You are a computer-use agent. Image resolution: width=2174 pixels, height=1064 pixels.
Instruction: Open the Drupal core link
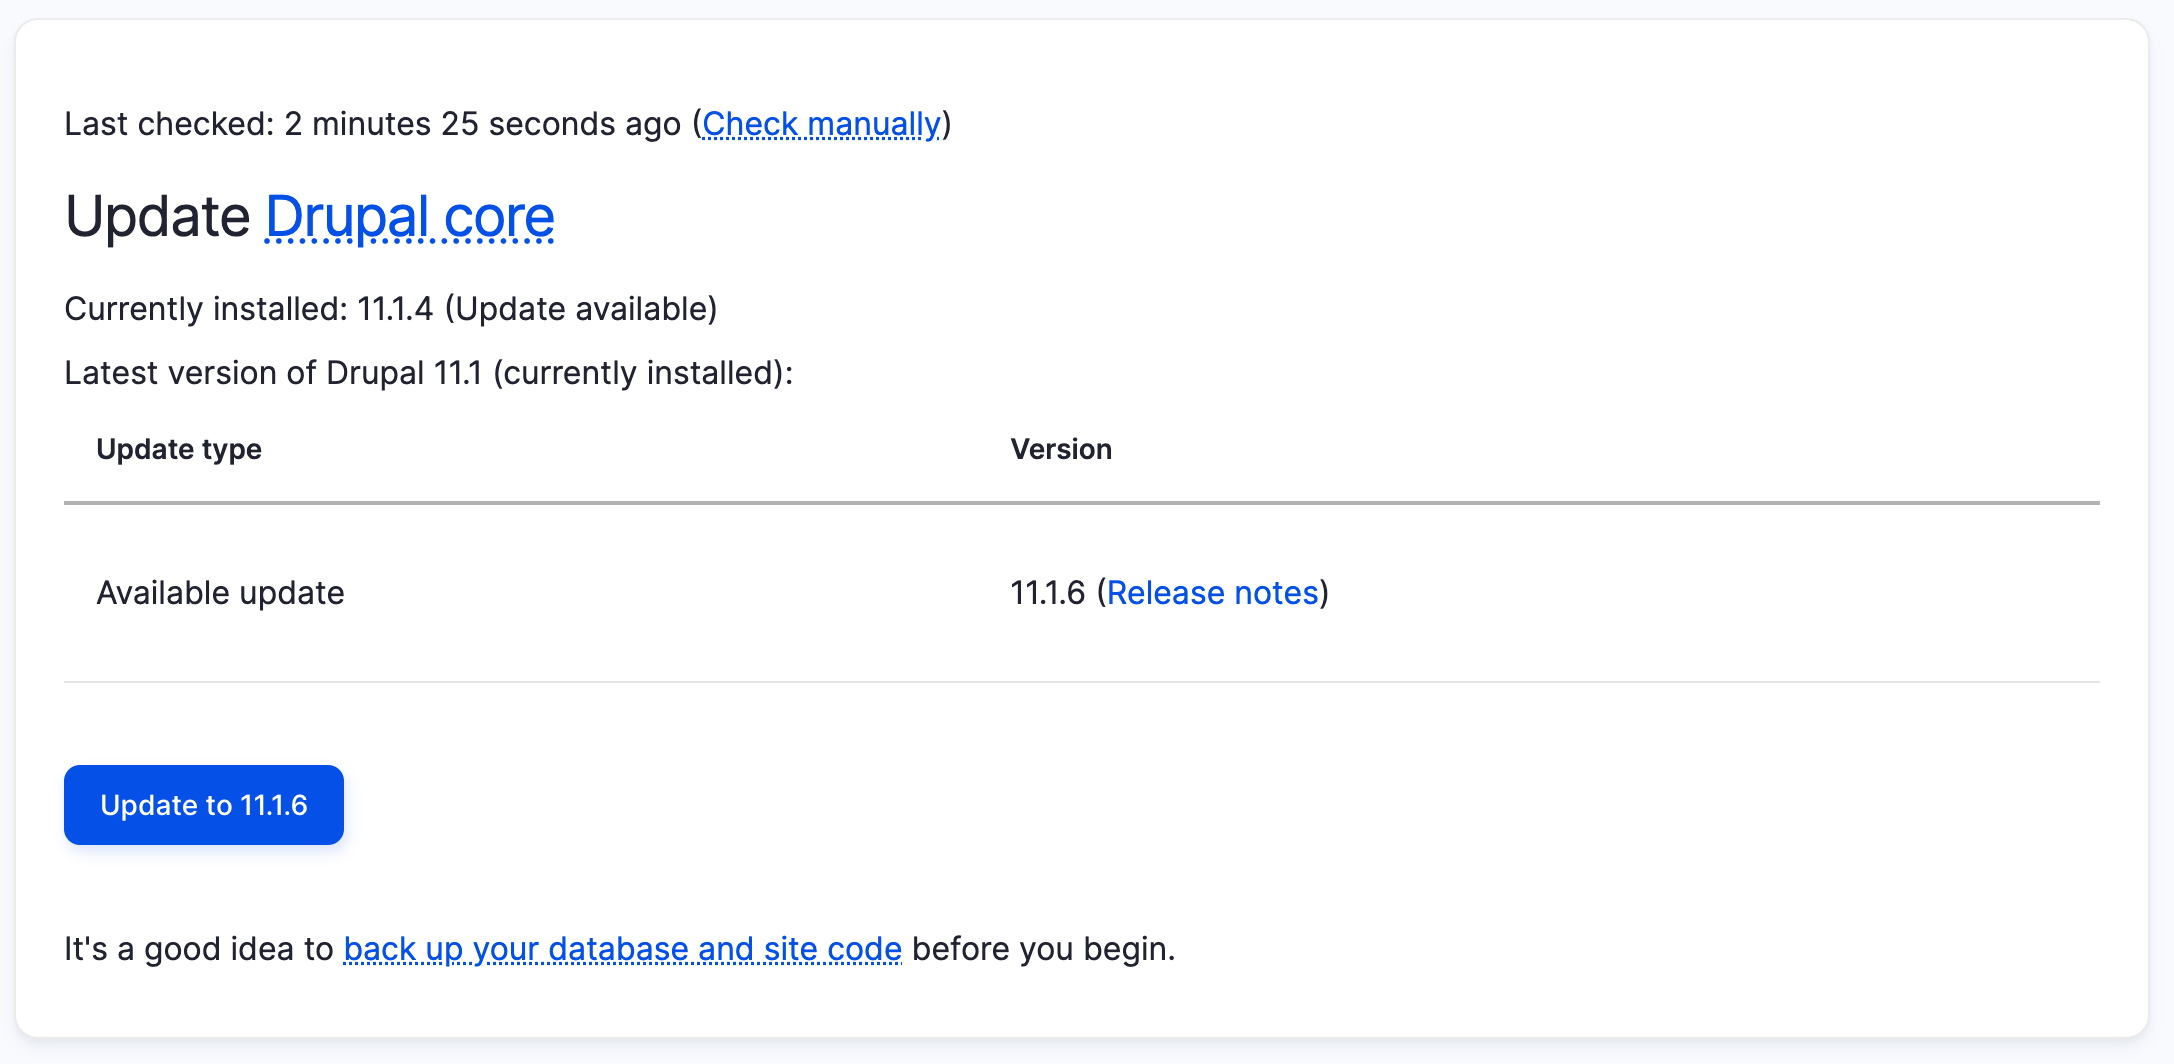[x=409, y=216]
